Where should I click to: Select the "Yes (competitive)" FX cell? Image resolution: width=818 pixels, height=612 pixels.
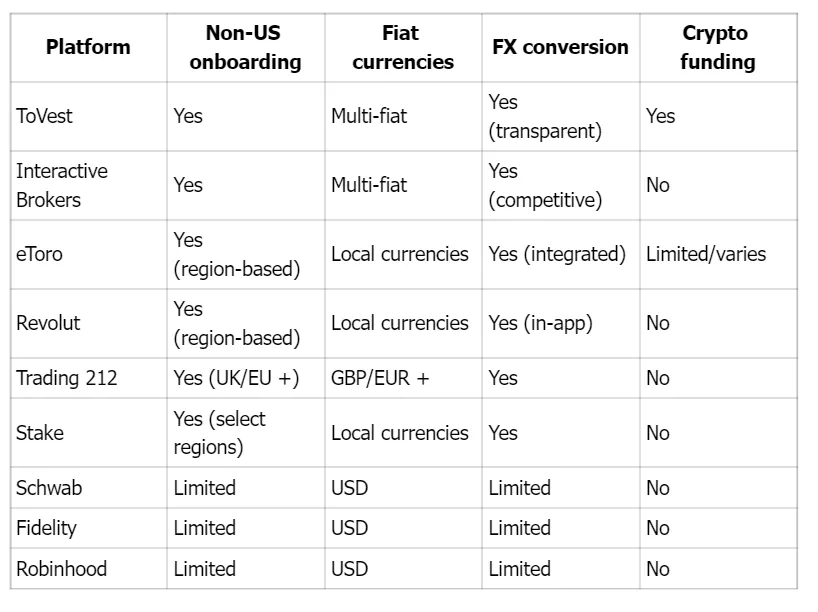tap(546, 185)
